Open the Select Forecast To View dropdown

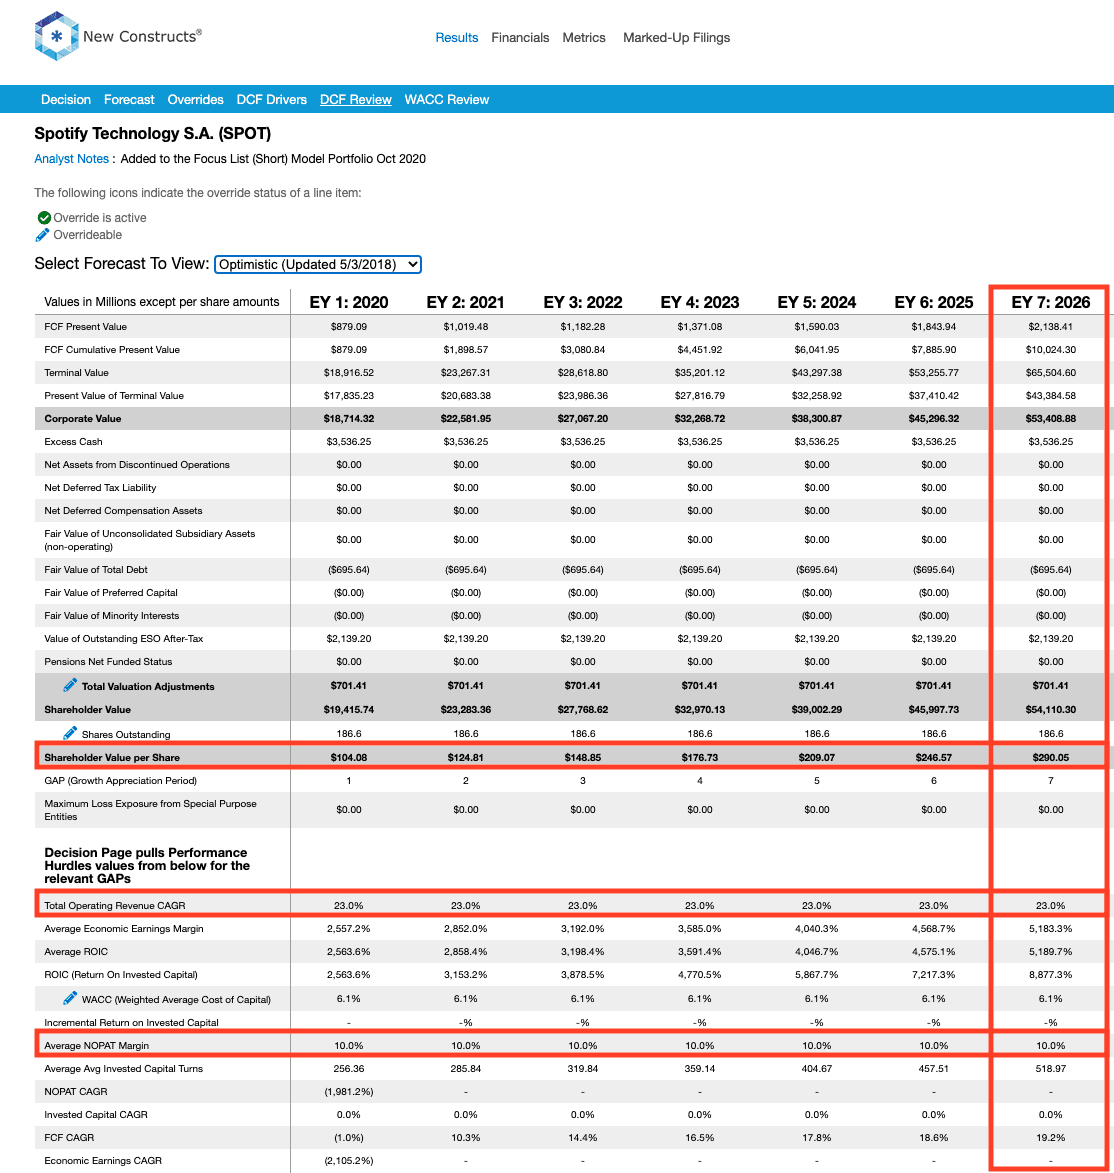pos(318,264)
